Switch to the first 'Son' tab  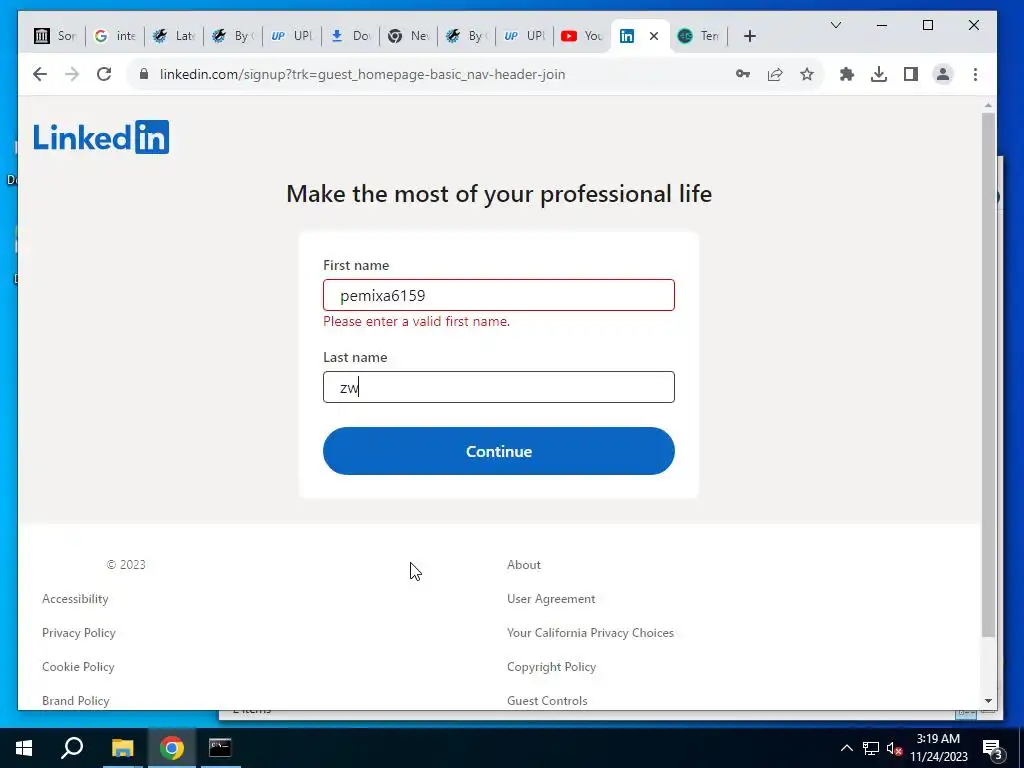(56, 36)
